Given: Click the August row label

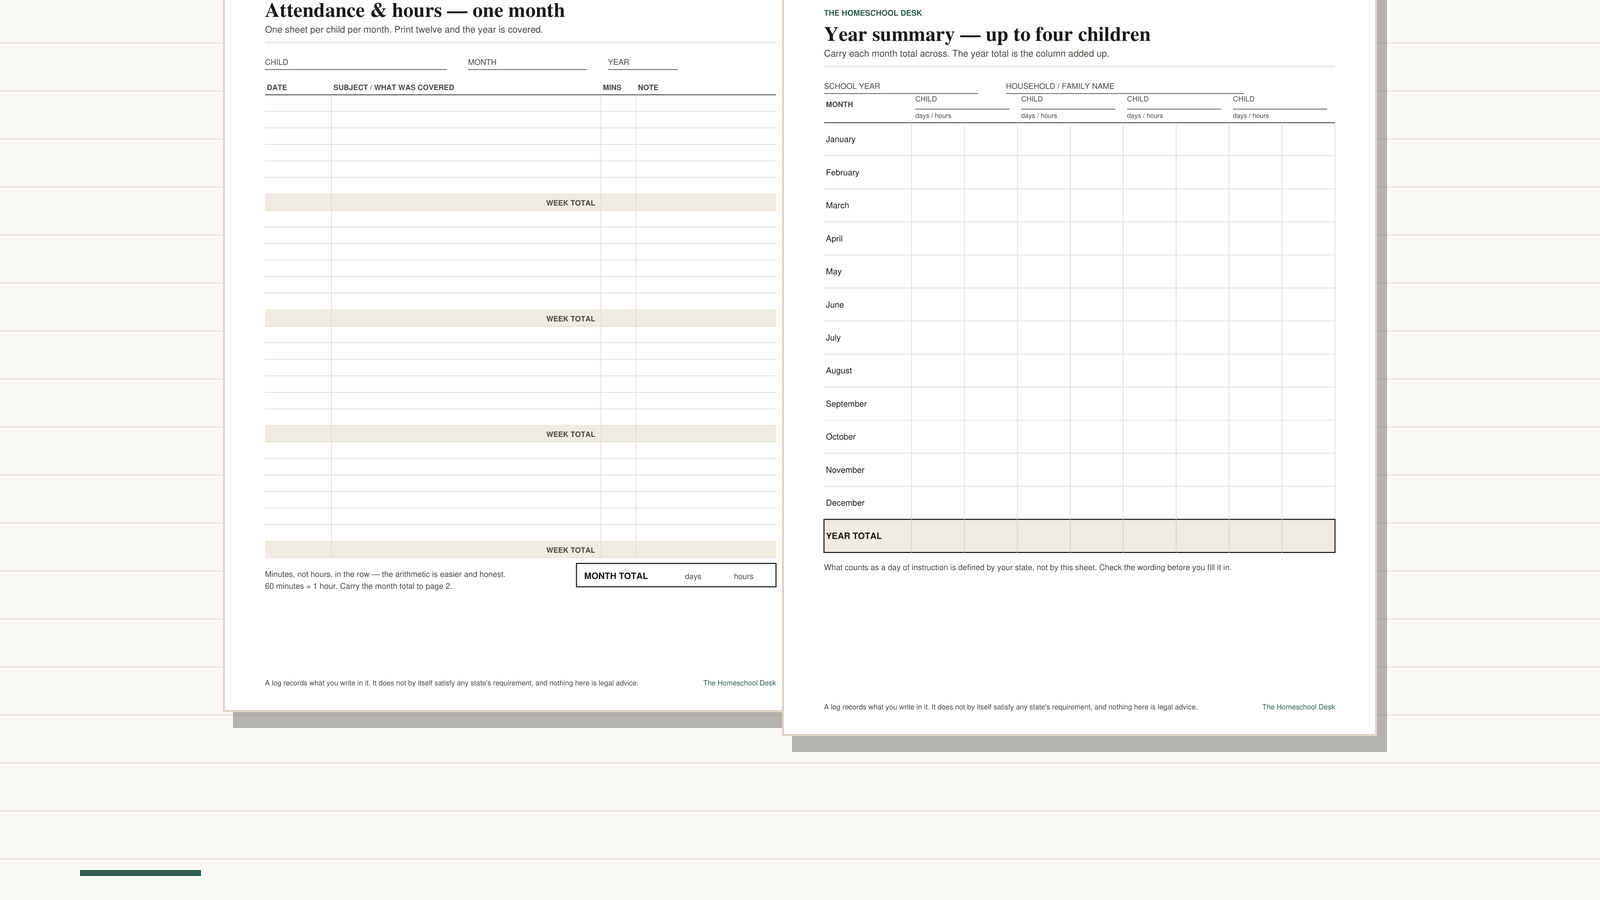Looking at the screenshot, I should (x=839, y=371).
